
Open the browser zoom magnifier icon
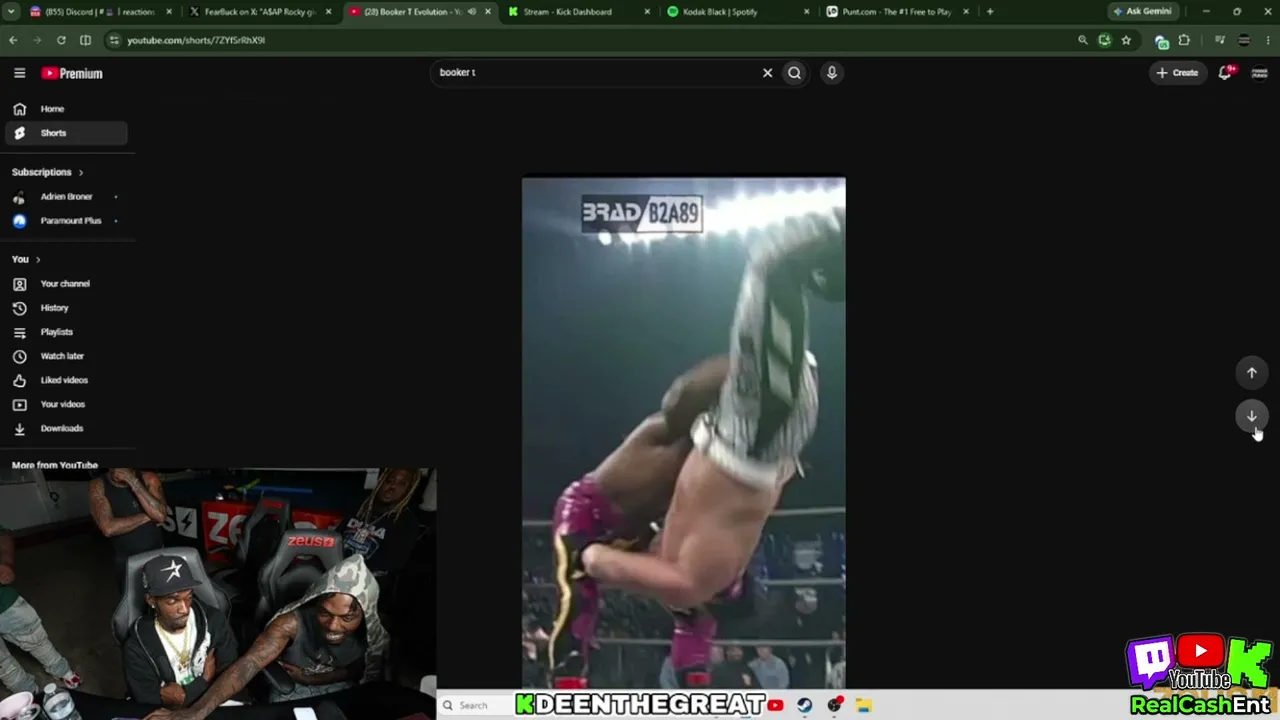click(x=1082, y=40)
